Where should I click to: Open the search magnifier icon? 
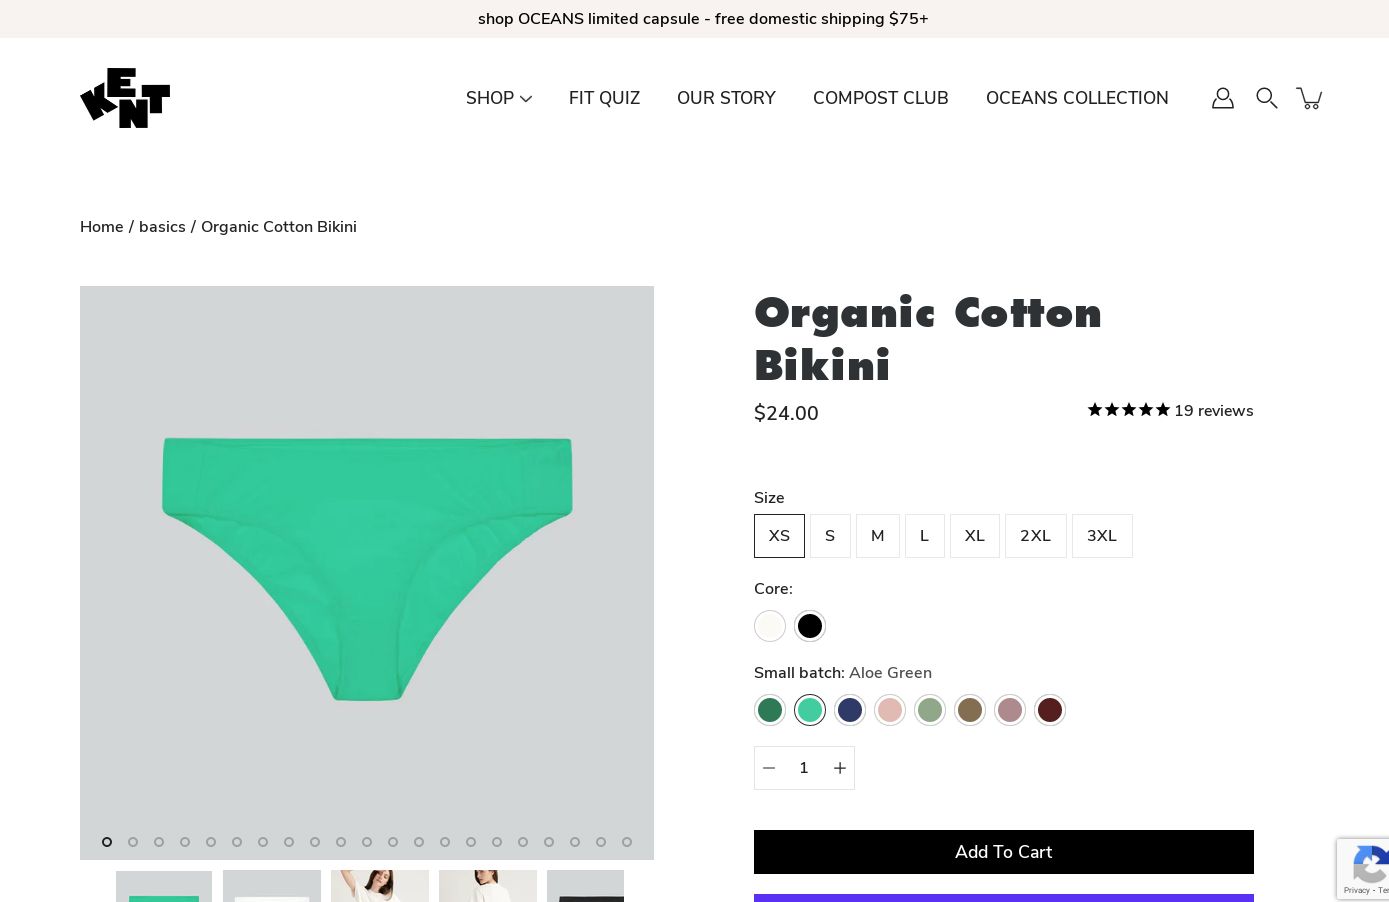1267,98
